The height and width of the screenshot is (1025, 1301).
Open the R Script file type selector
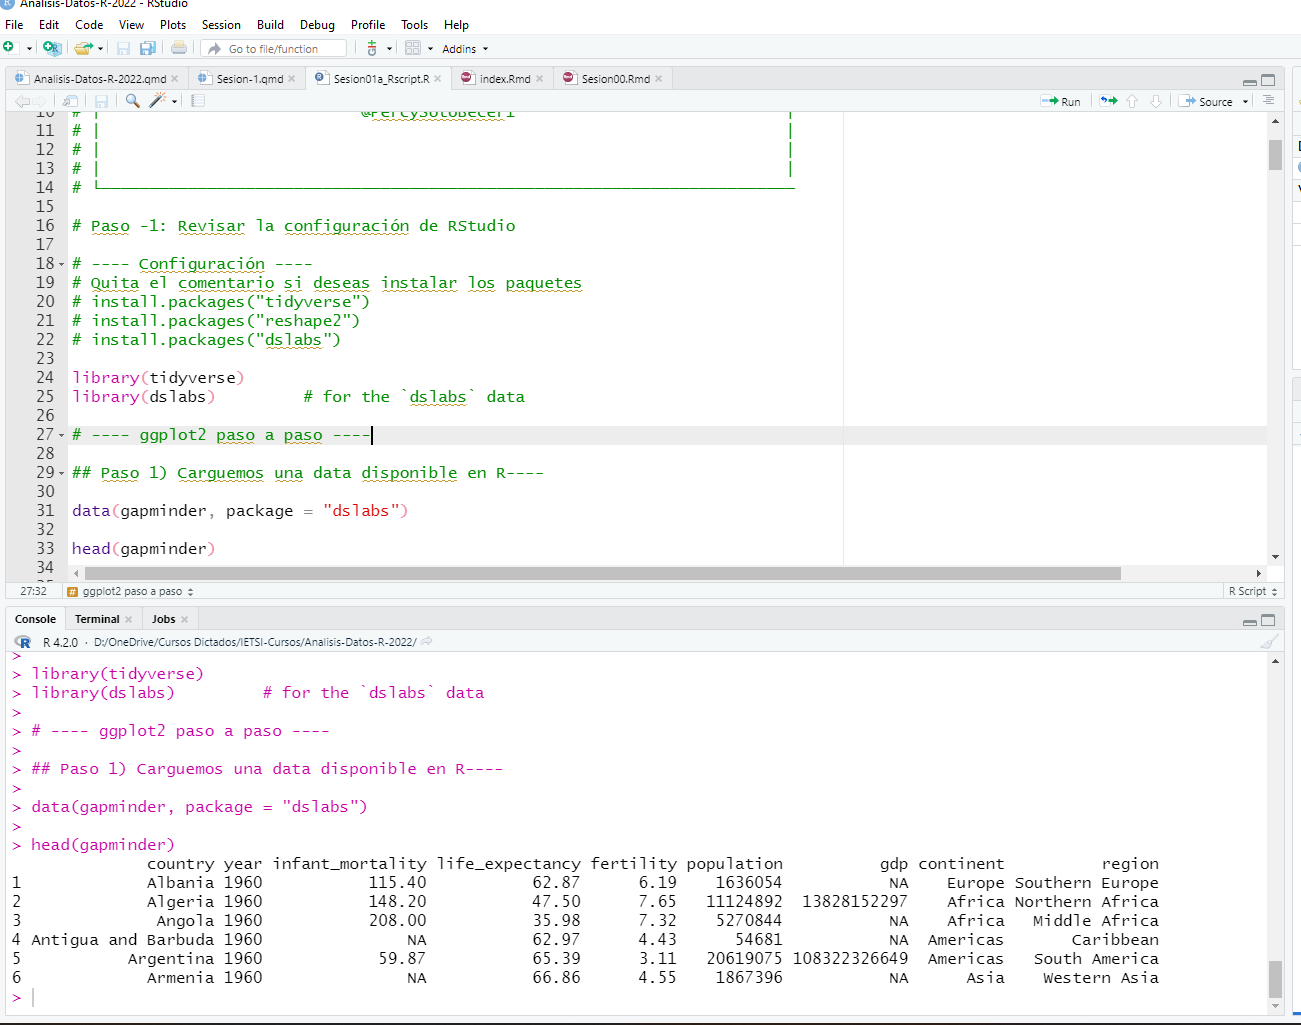click(1252, 591)
